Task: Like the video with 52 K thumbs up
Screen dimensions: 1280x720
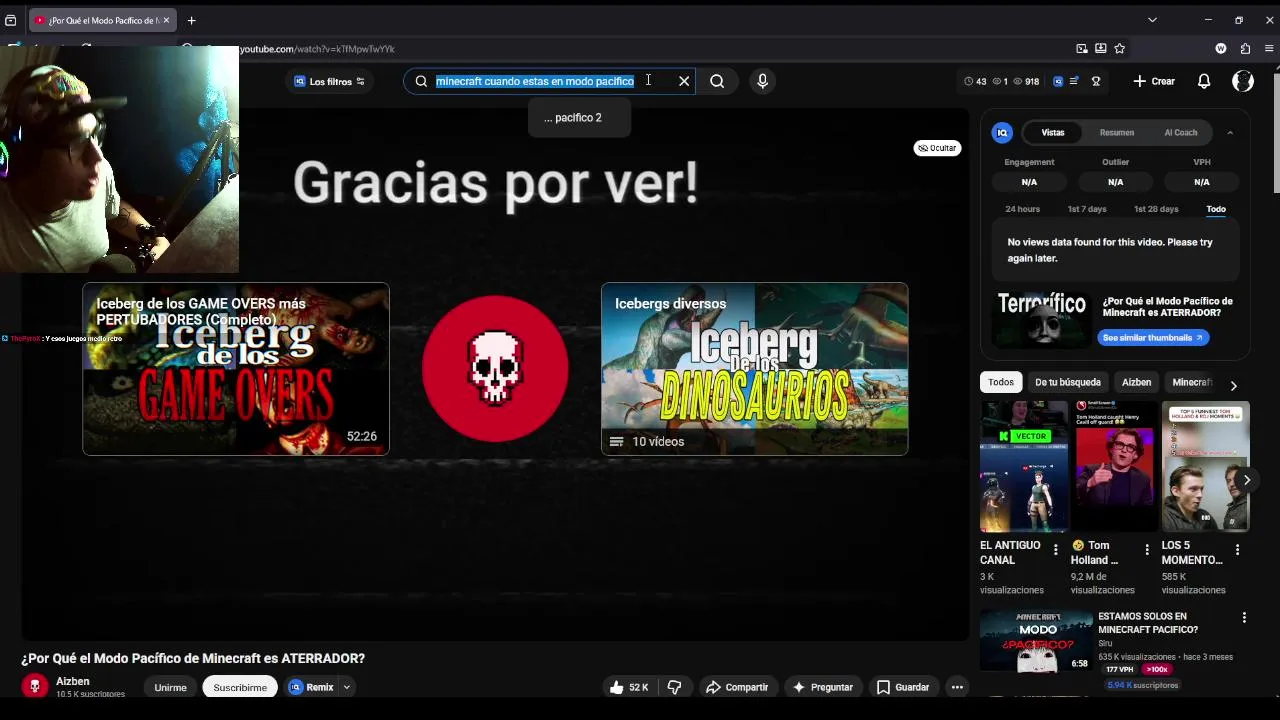Action: (629, 687)
